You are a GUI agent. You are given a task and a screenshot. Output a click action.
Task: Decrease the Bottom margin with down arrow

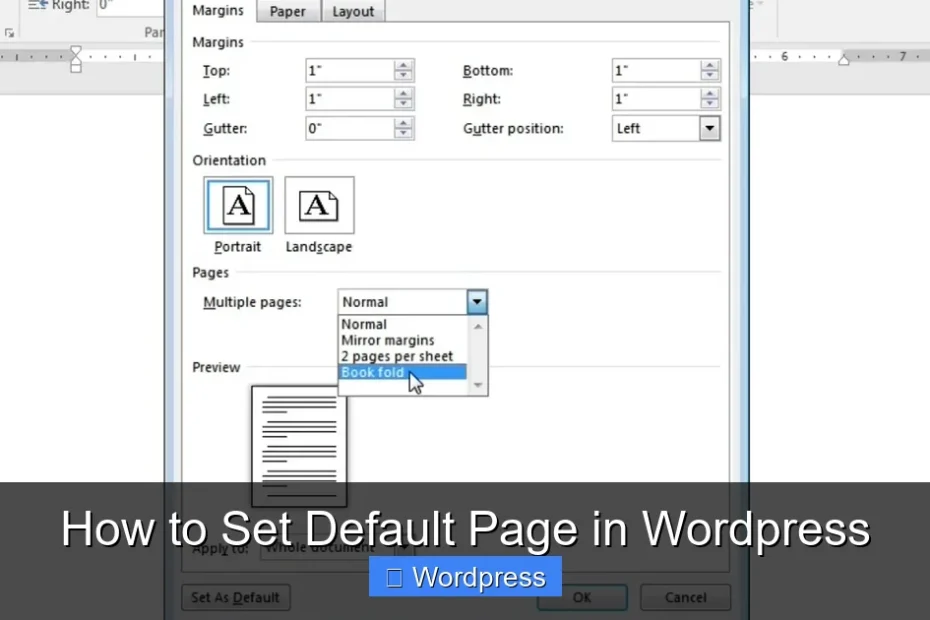(710, 76)
